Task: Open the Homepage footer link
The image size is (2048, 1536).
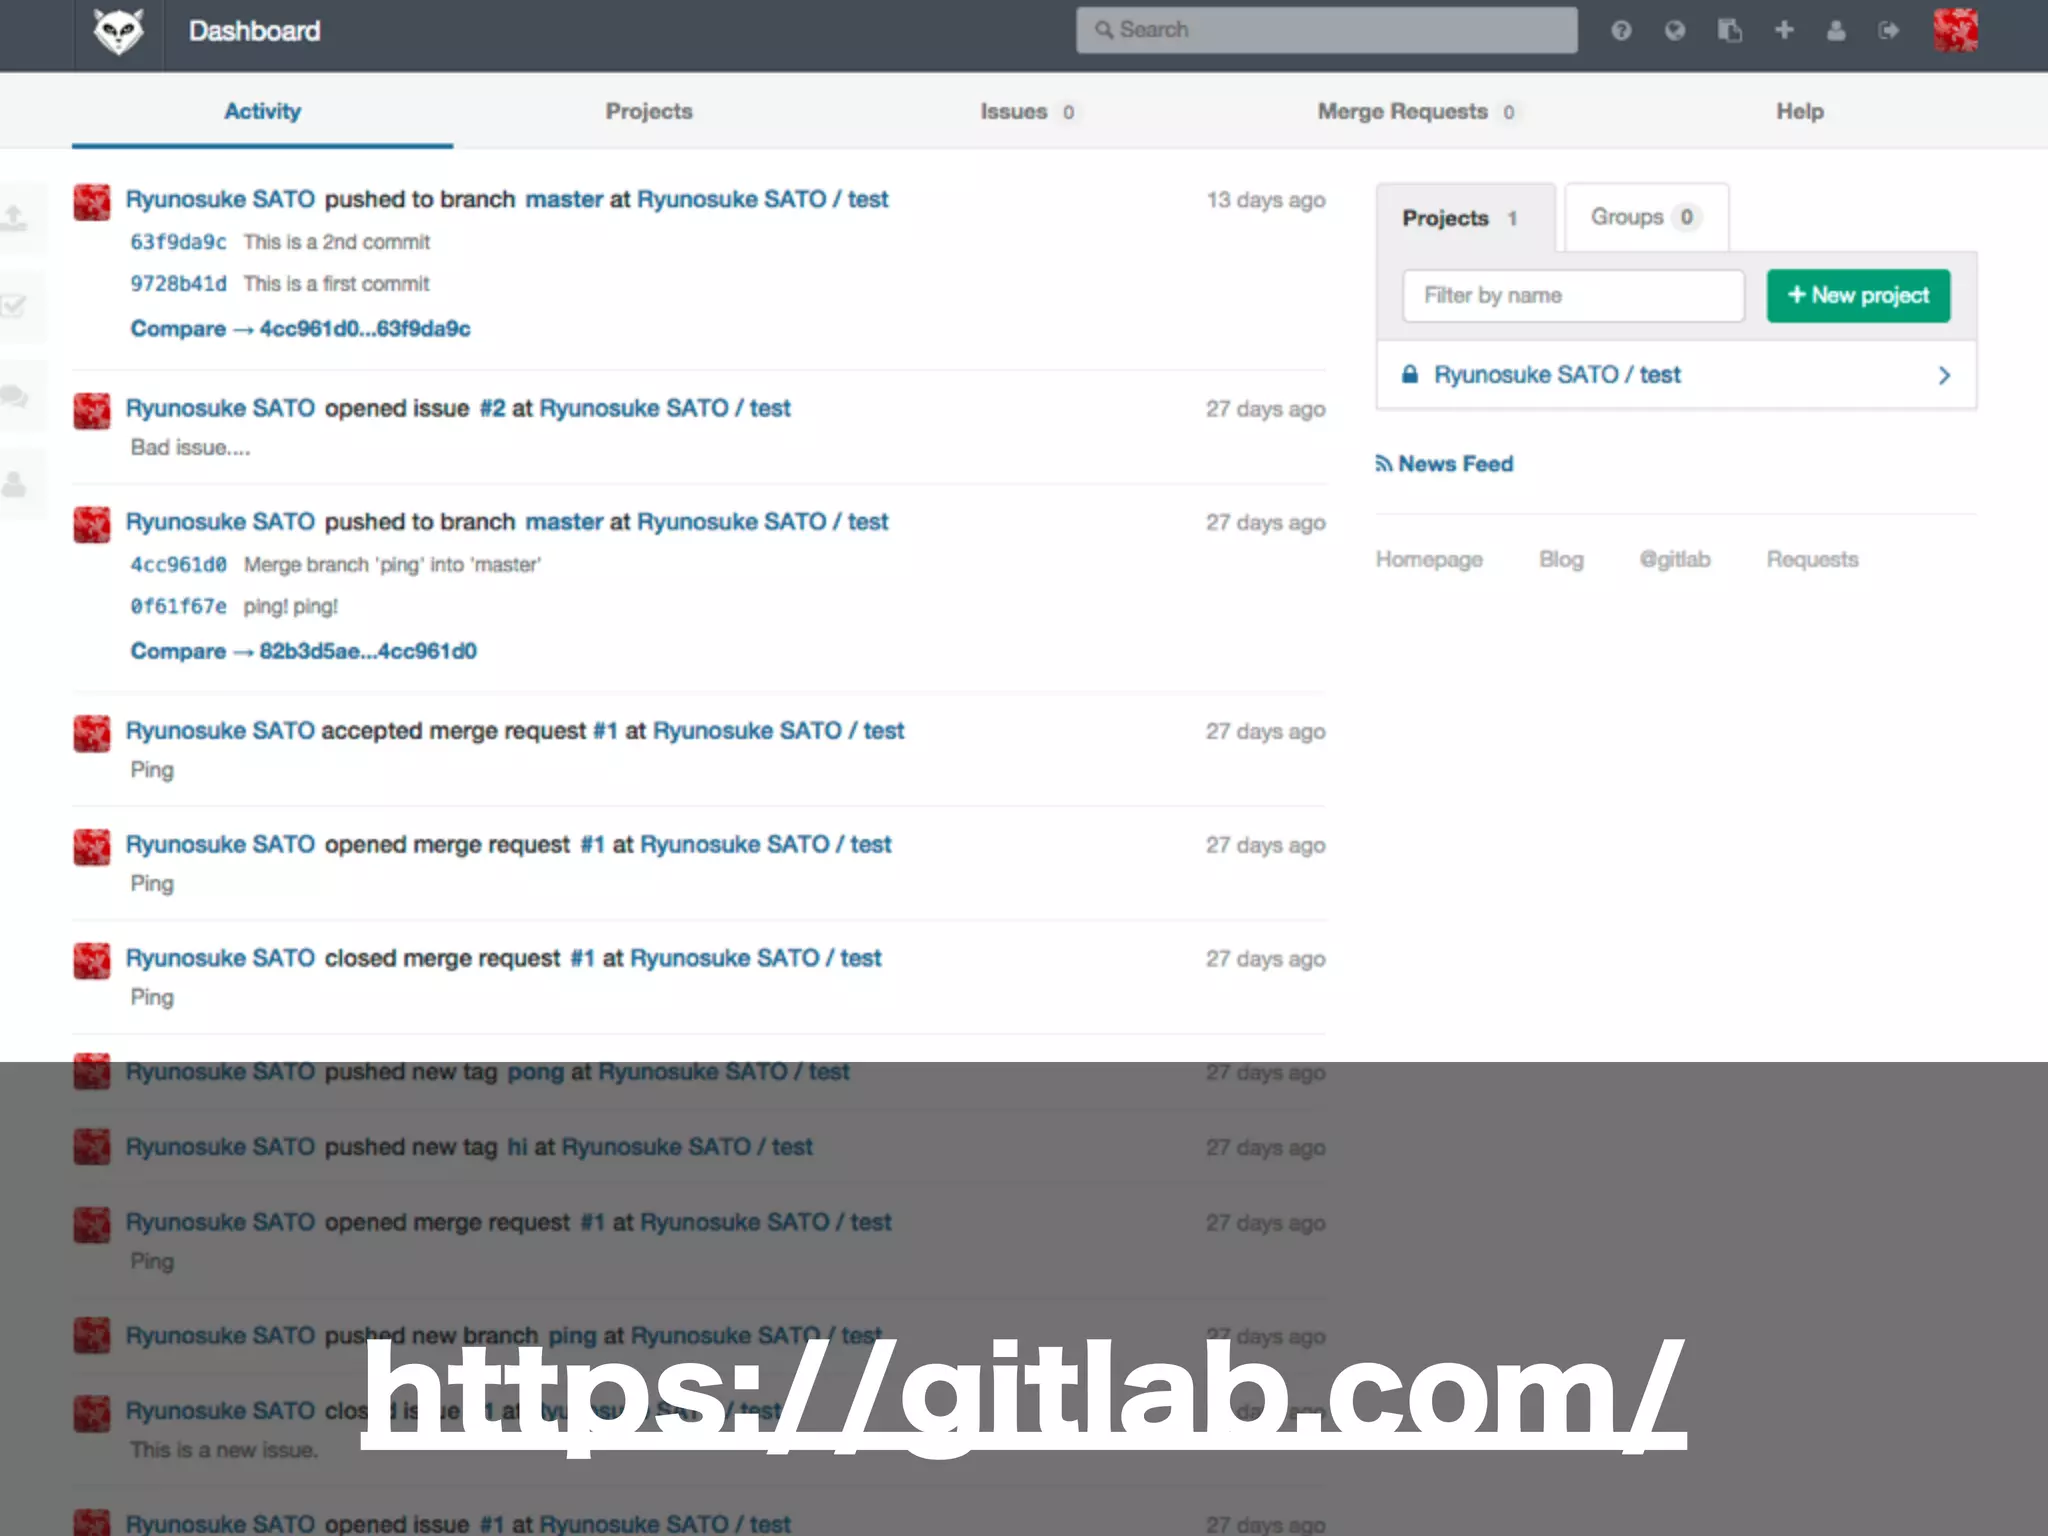Action: [1429, 559]
